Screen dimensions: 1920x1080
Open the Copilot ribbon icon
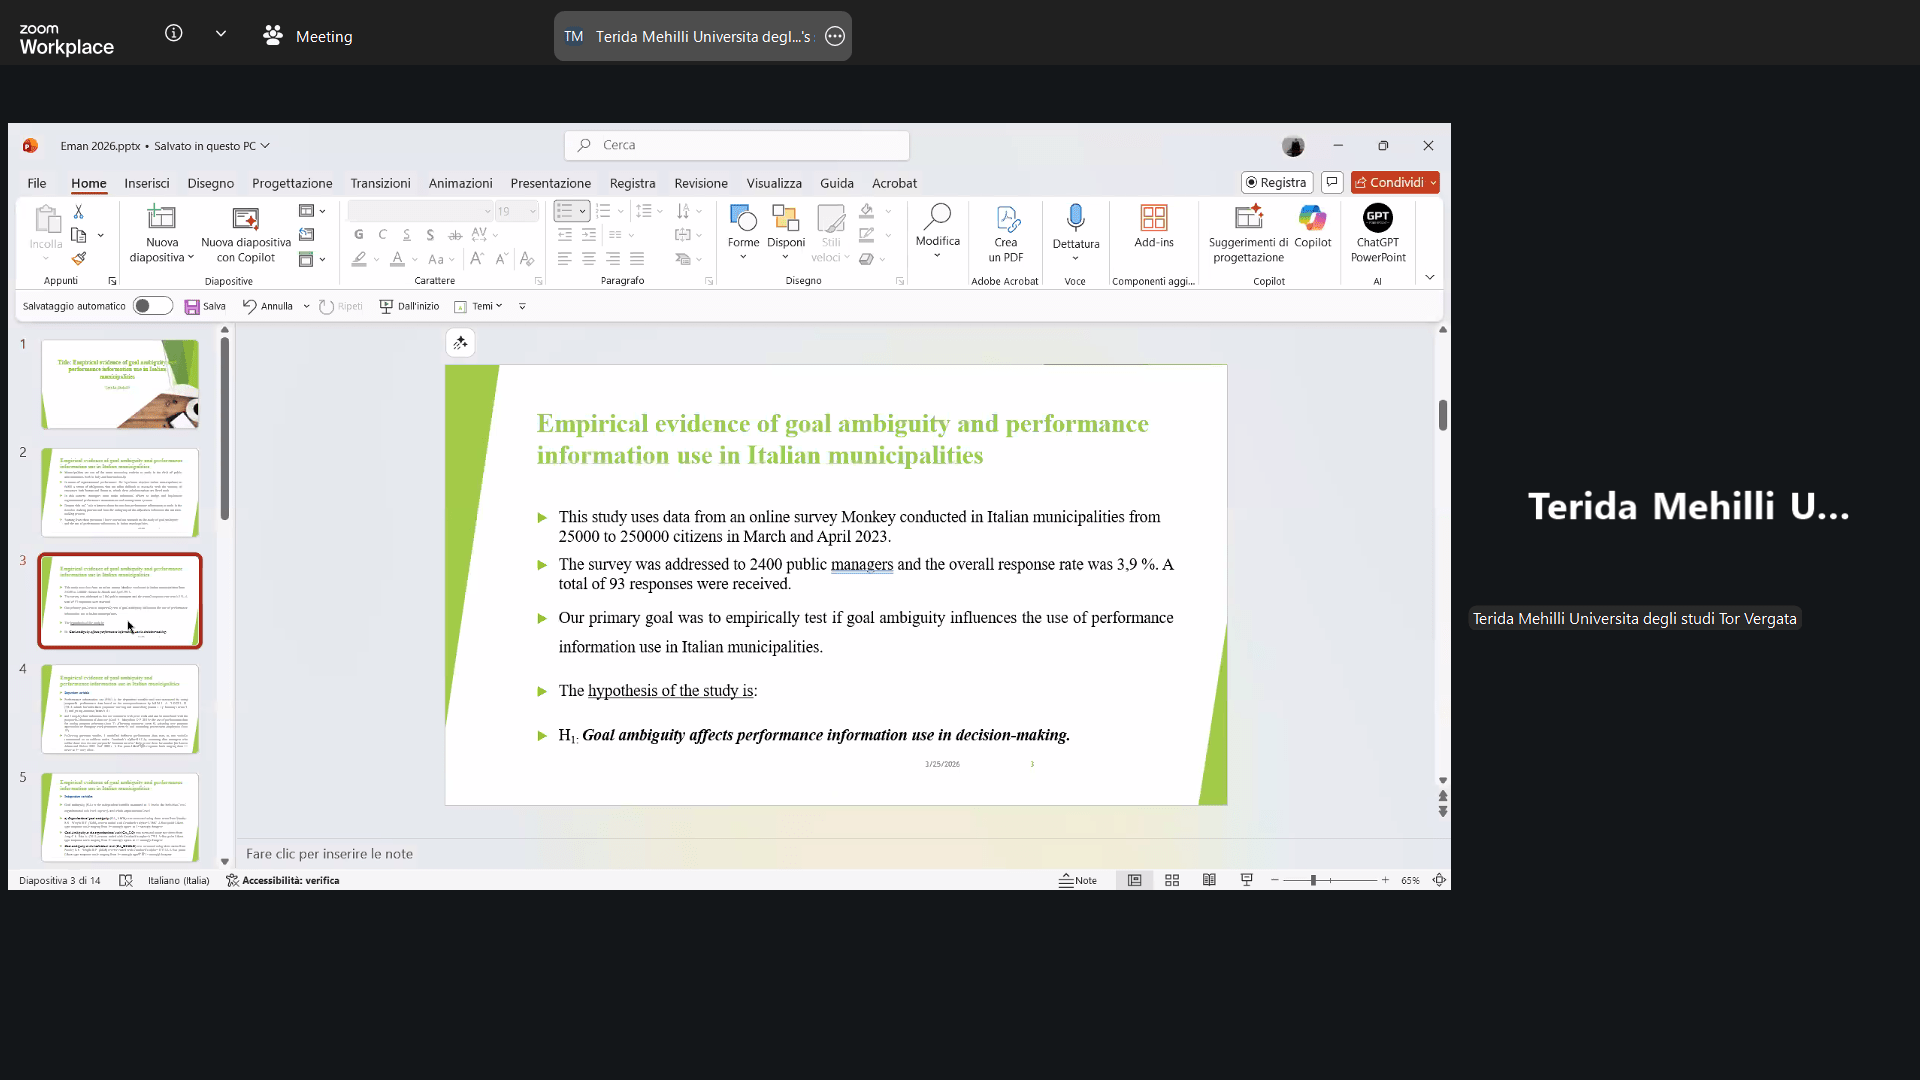[1312, 218]
